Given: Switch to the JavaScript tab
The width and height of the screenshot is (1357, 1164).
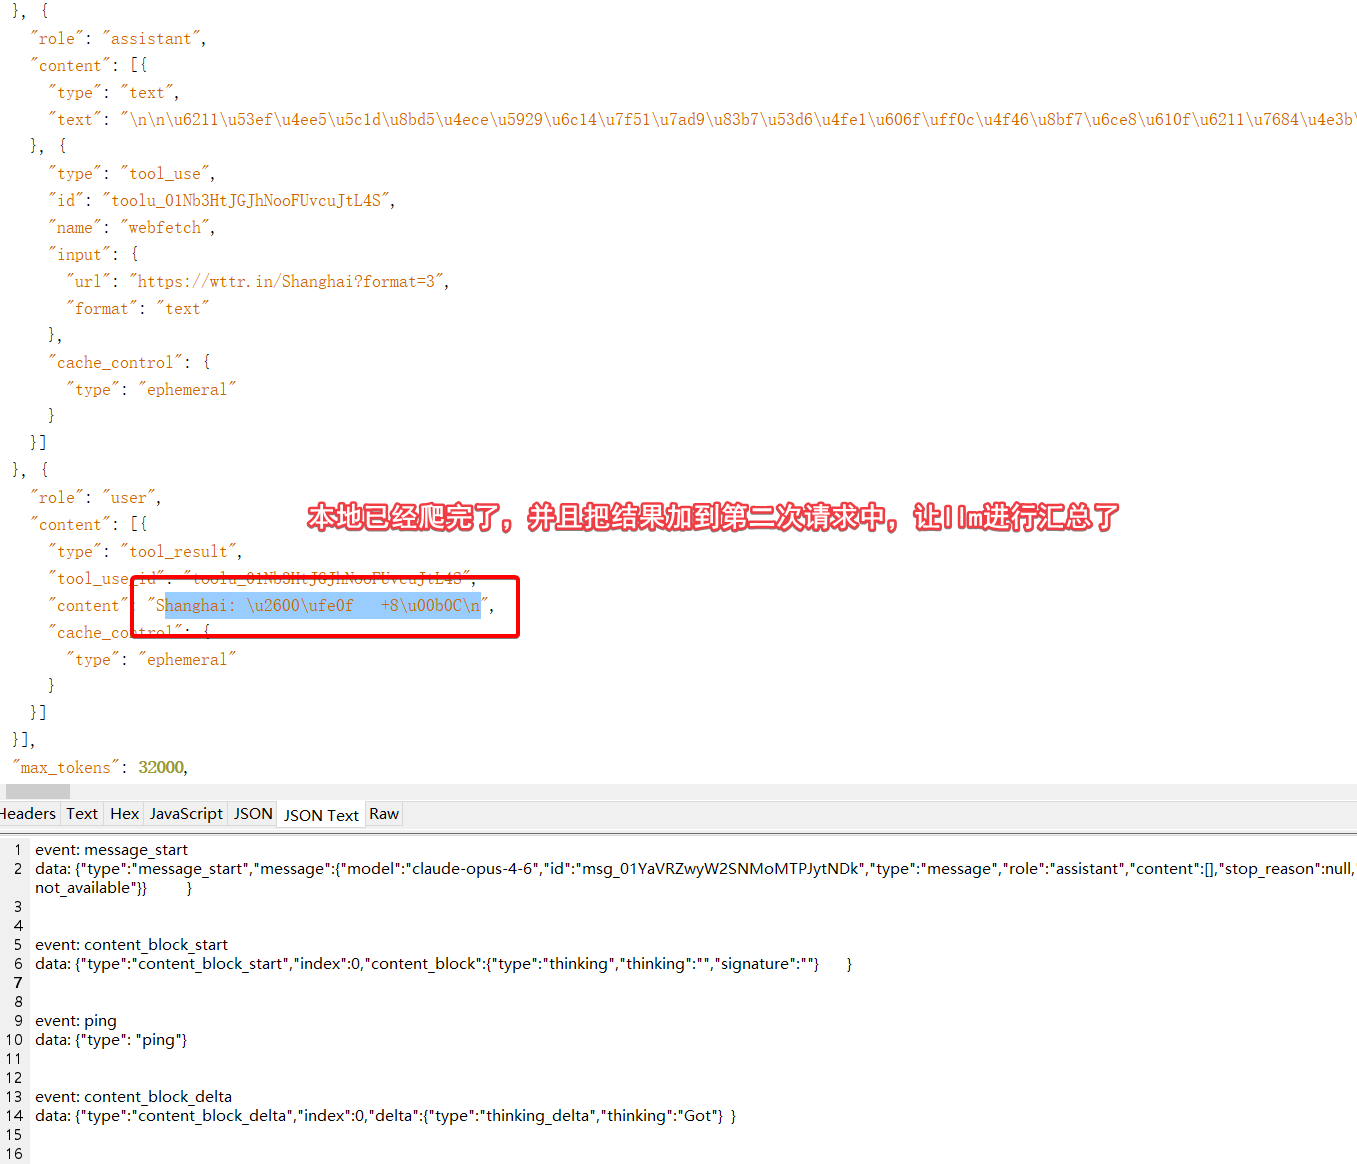Looking at the screenshot, I should (186, 814).
